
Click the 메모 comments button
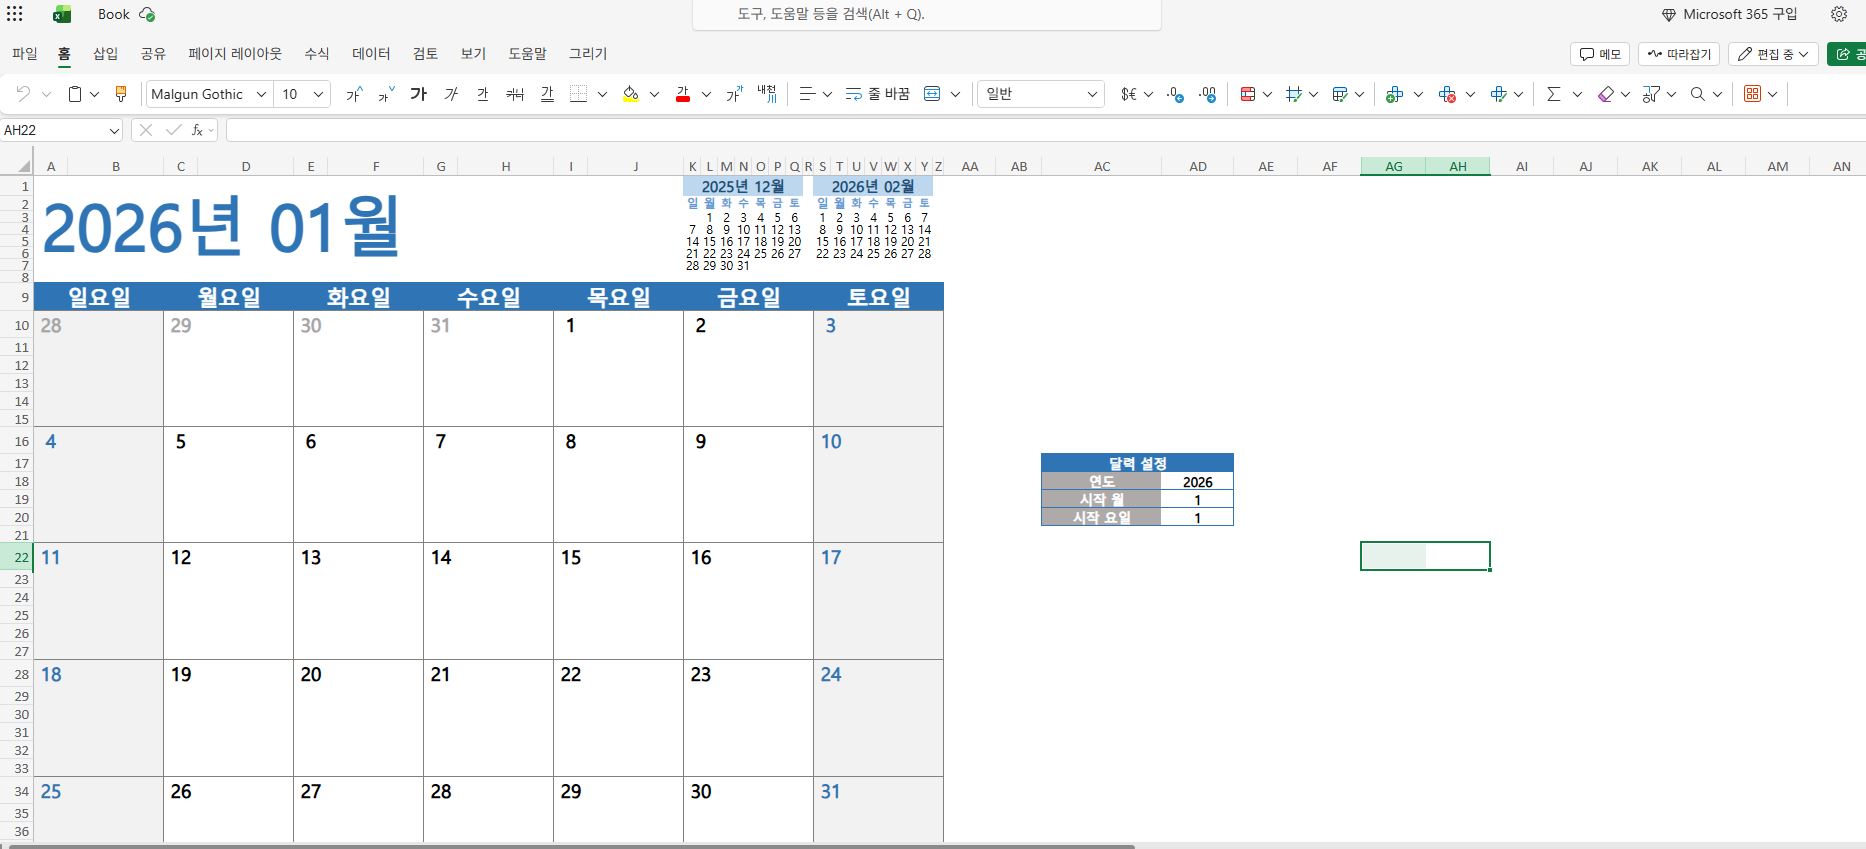[x=1600, y=54]
